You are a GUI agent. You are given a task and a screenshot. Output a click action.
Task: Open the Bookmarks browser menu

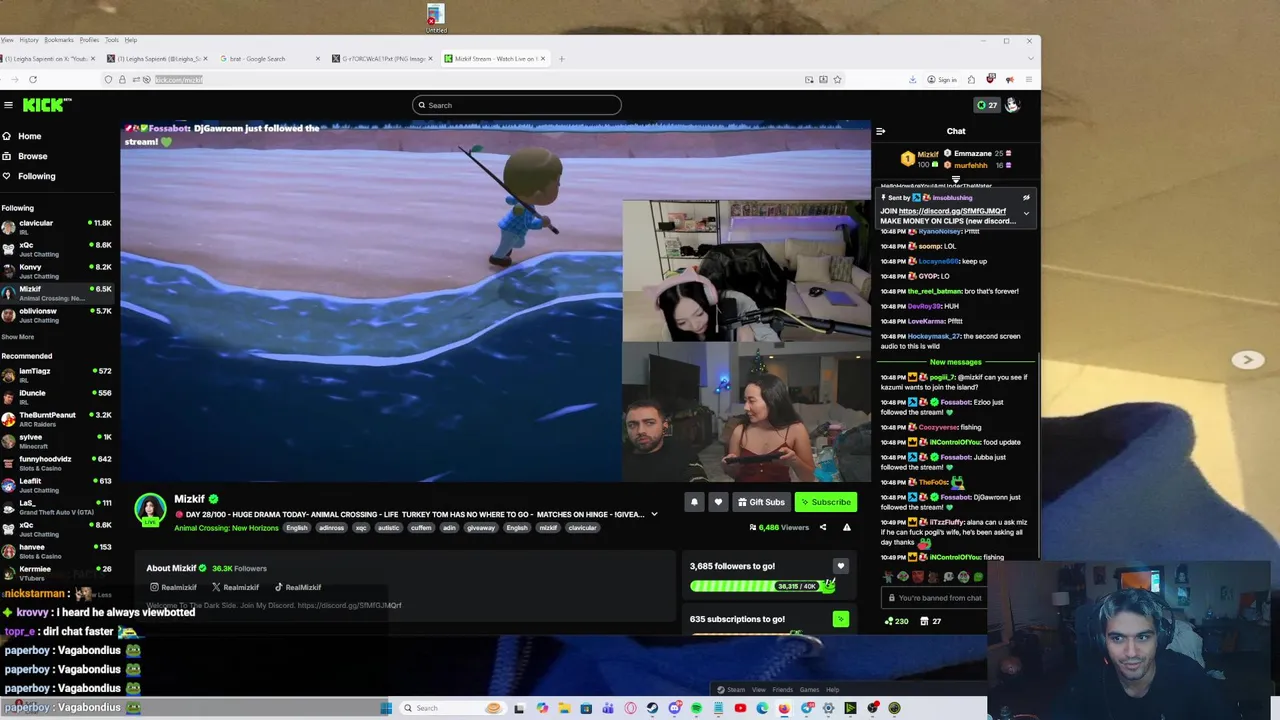(x=58, y=40)
